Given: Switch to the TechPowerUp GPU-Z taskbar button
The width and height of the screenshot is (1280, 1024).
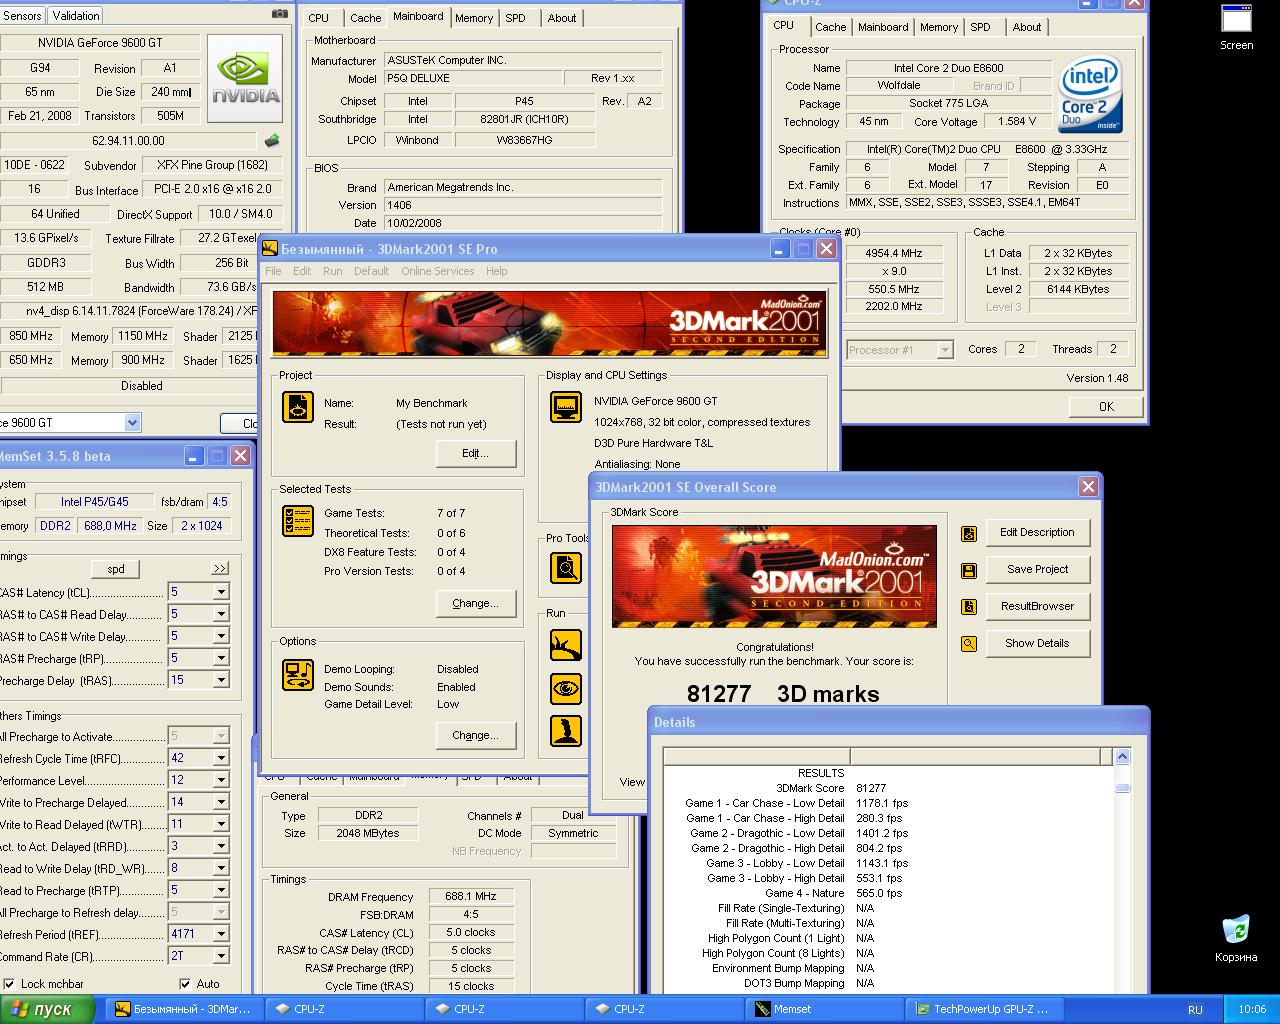Looking at the screenshot, I should pyautogui.click(x=986, y=1009).
